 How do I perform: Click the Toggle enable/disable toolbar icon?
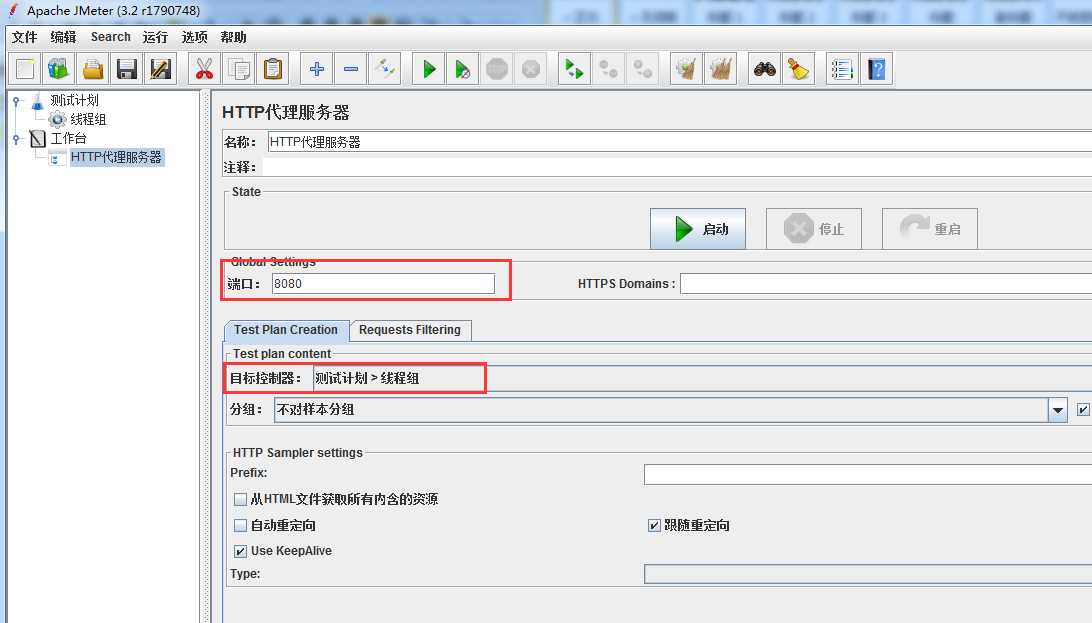tap(385, 69)
